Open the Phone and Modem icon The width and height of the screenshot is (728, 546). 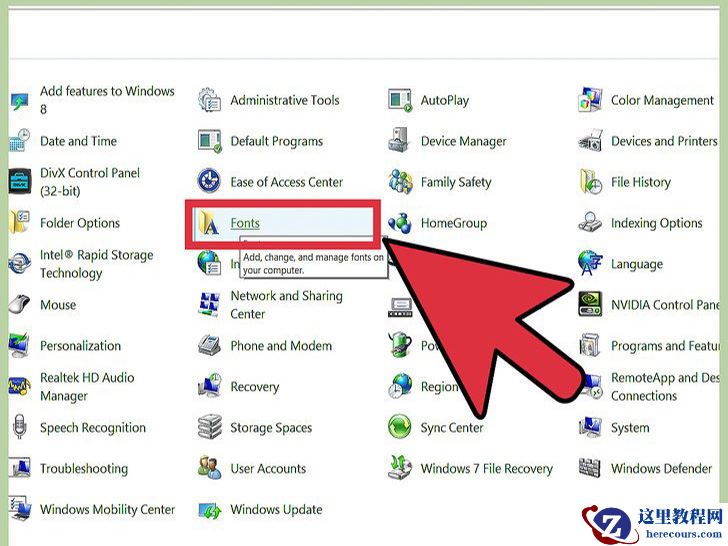(209, 346)
